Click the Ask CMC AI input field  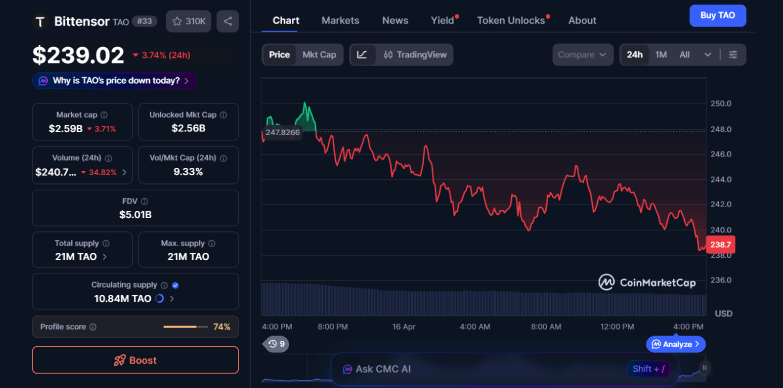coord(504,370)
